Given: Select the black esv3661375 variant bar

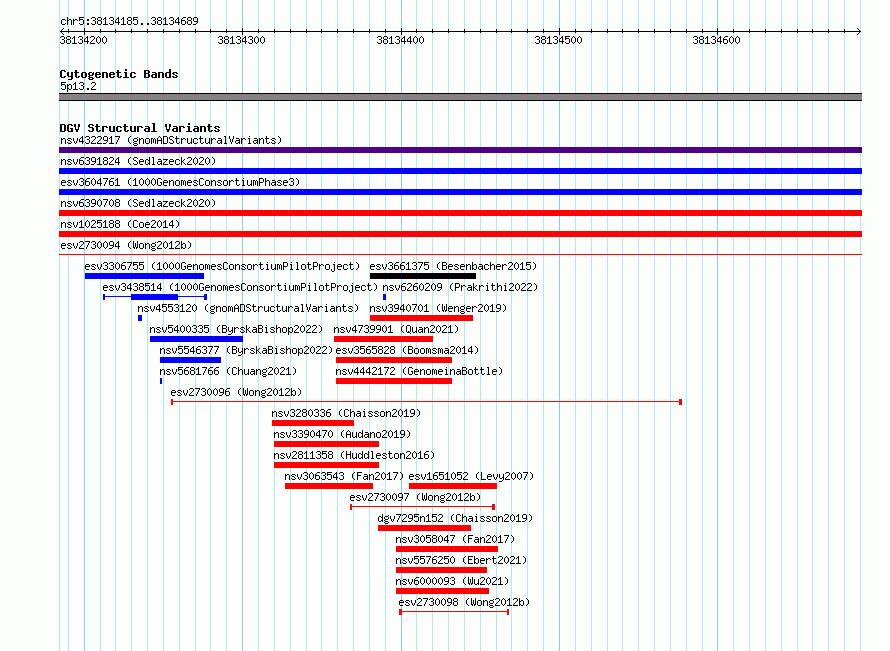Looking at the screenshot, I should 423,276.
